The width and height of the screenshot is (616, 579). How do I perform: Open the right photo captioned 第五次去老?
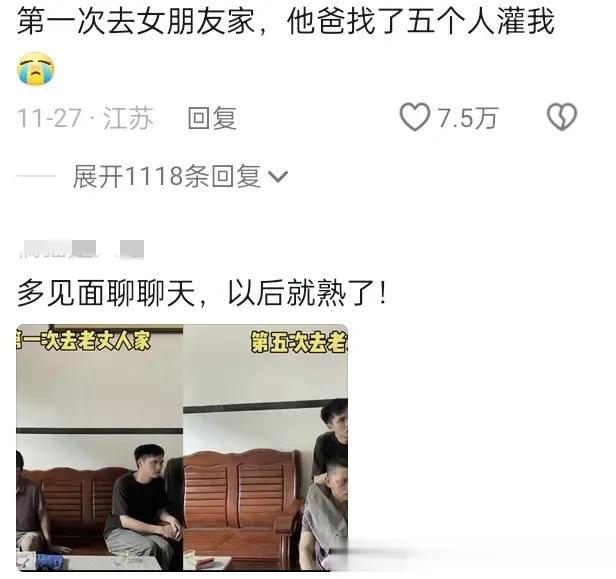(266, 447)
